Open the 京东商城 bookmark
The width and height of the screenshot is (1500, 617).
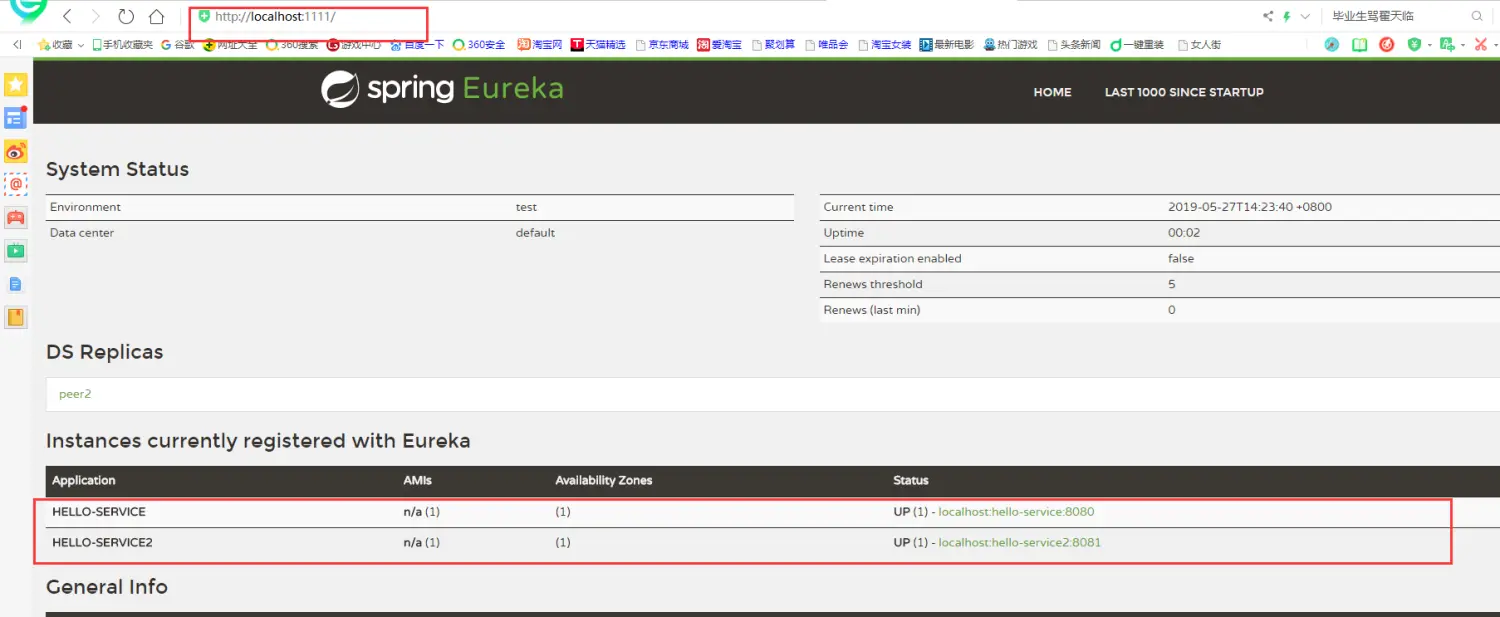click(662, 45)
